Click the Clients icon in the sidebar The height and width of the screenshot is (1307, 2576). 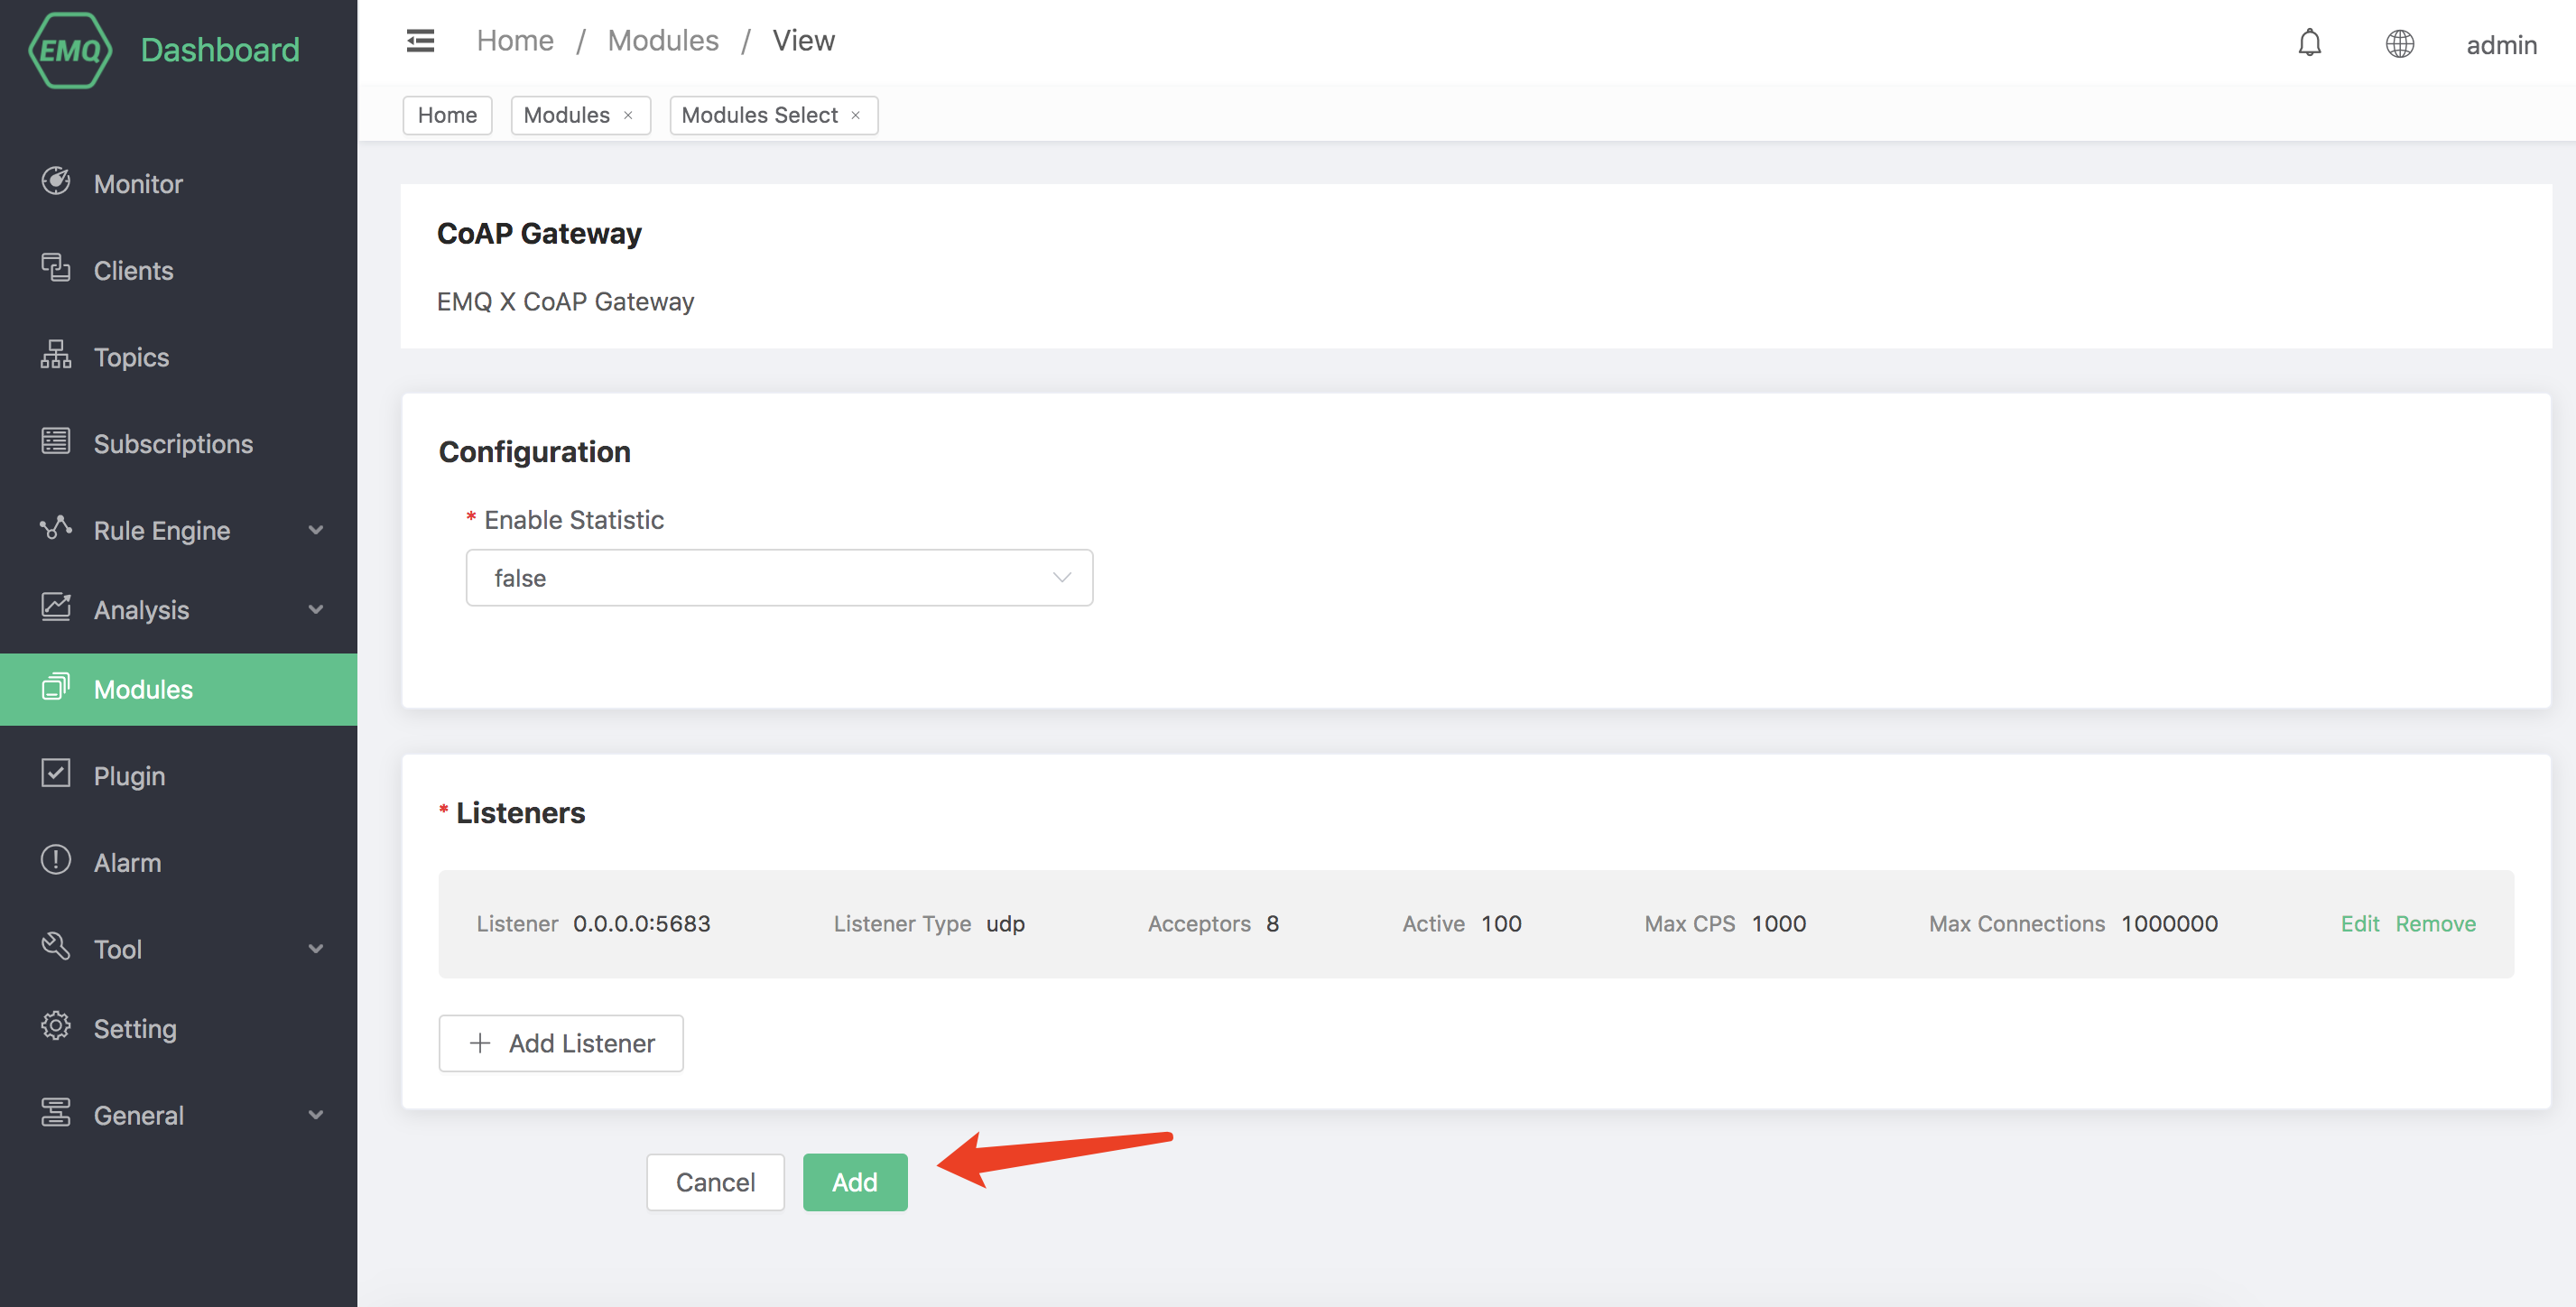(x=56, y=268)
